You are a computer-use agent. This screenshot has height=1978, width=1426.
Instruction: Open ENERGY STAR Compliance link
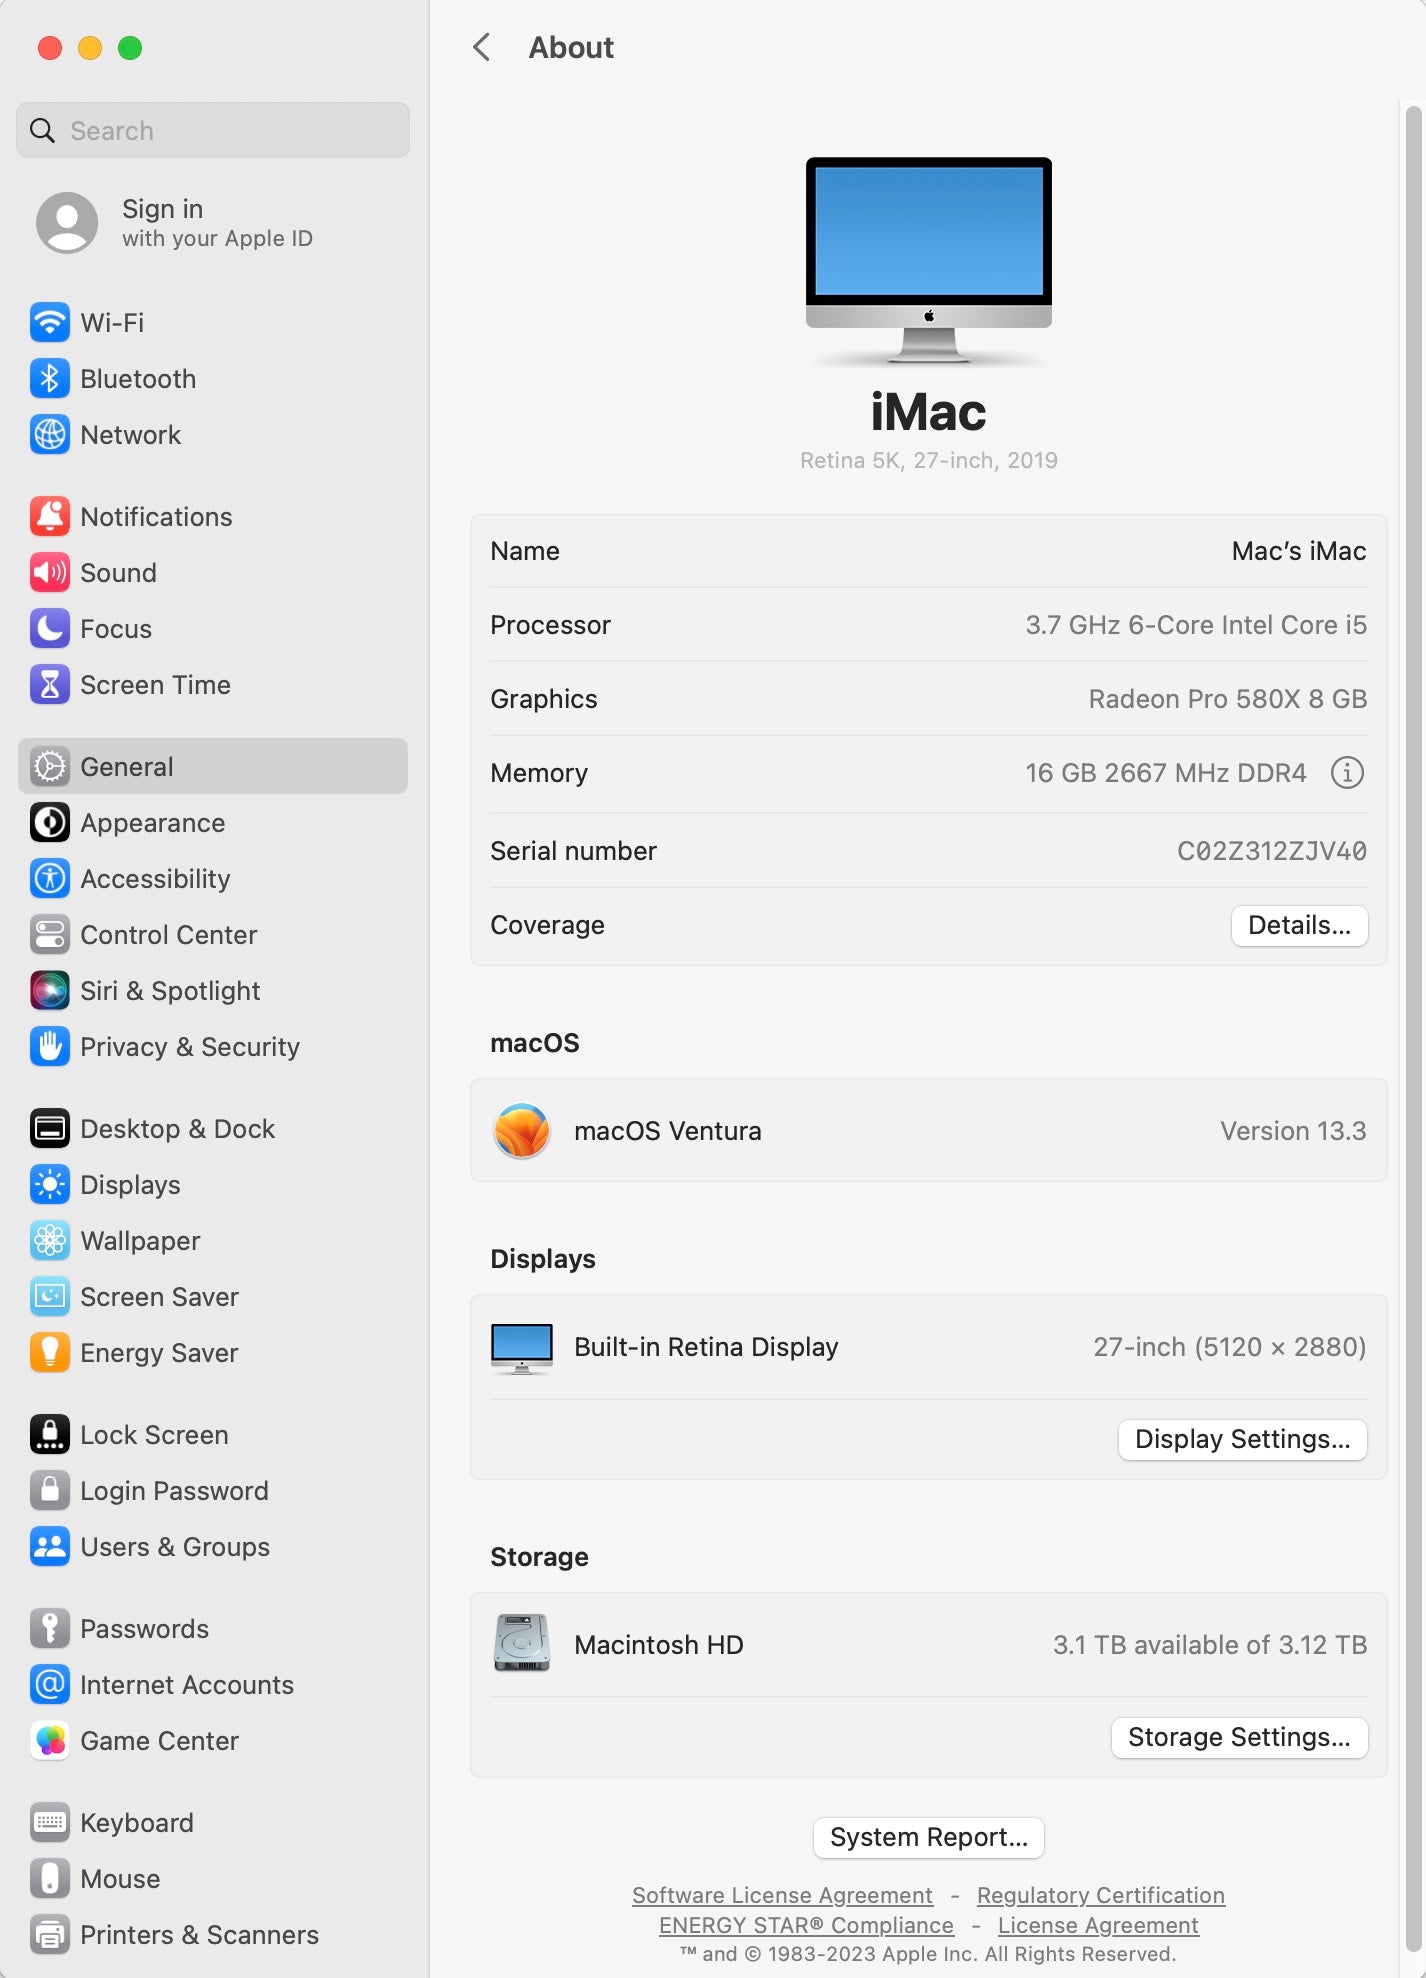(x=806, y=1925)
